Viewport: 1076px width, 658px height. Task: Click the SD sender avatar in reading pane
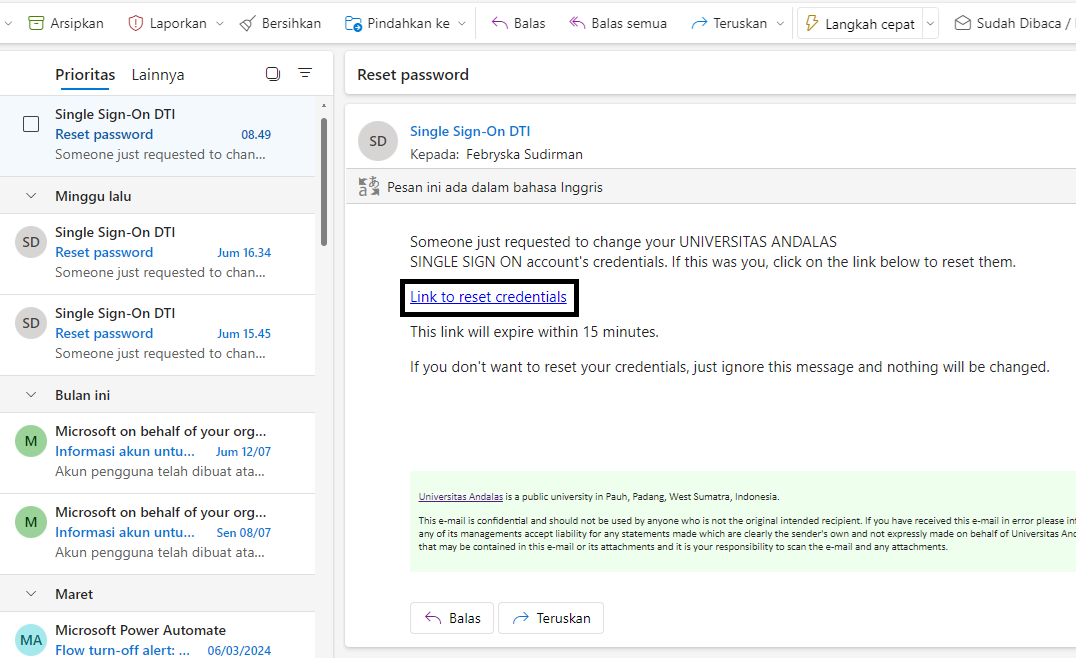click(378, 141)
